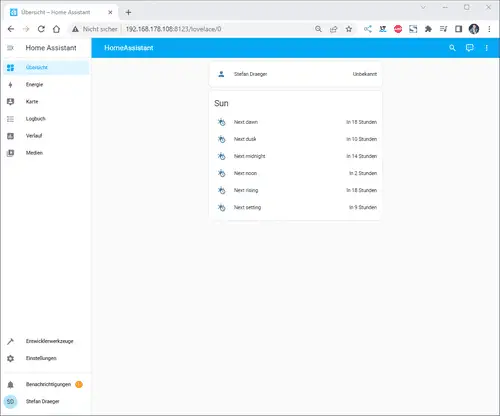Open the Next midnight entity
This screenshot has width=500, height=416.
click(x=295, y=156)
